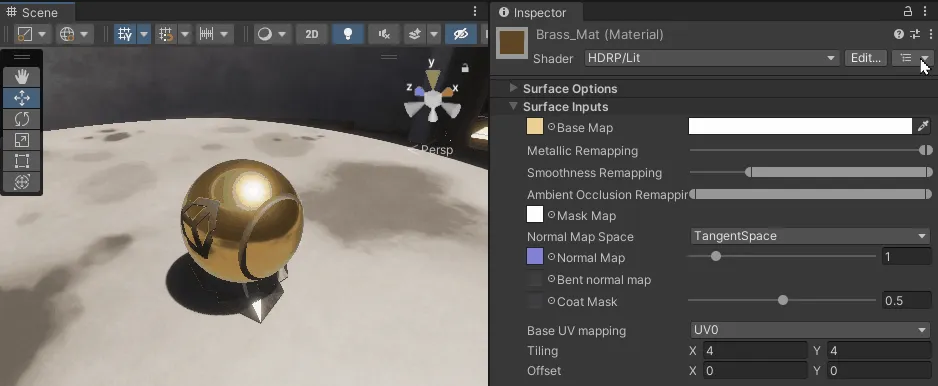Toggle scene audio mute icon
938x386 pixels.
click(383, 34)
